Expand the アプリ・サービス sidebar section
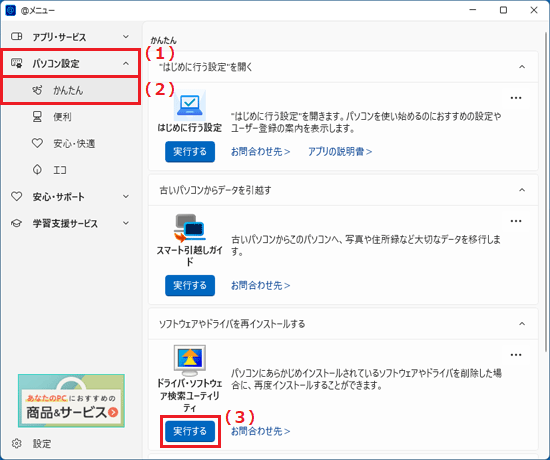The image size is (550, 460). (x=70, y=37)
